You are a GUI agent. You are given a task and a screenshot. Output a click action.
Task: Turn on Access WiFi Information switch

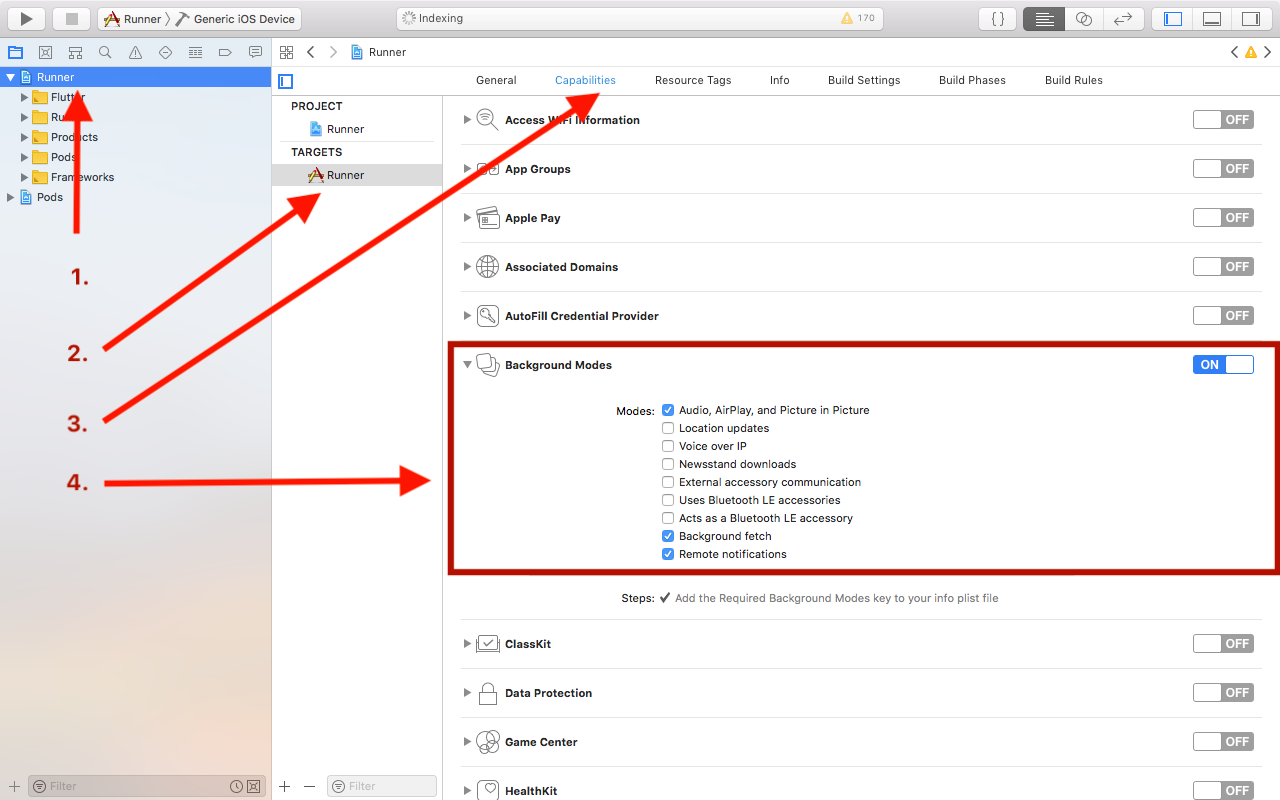tap(1223, 120)
